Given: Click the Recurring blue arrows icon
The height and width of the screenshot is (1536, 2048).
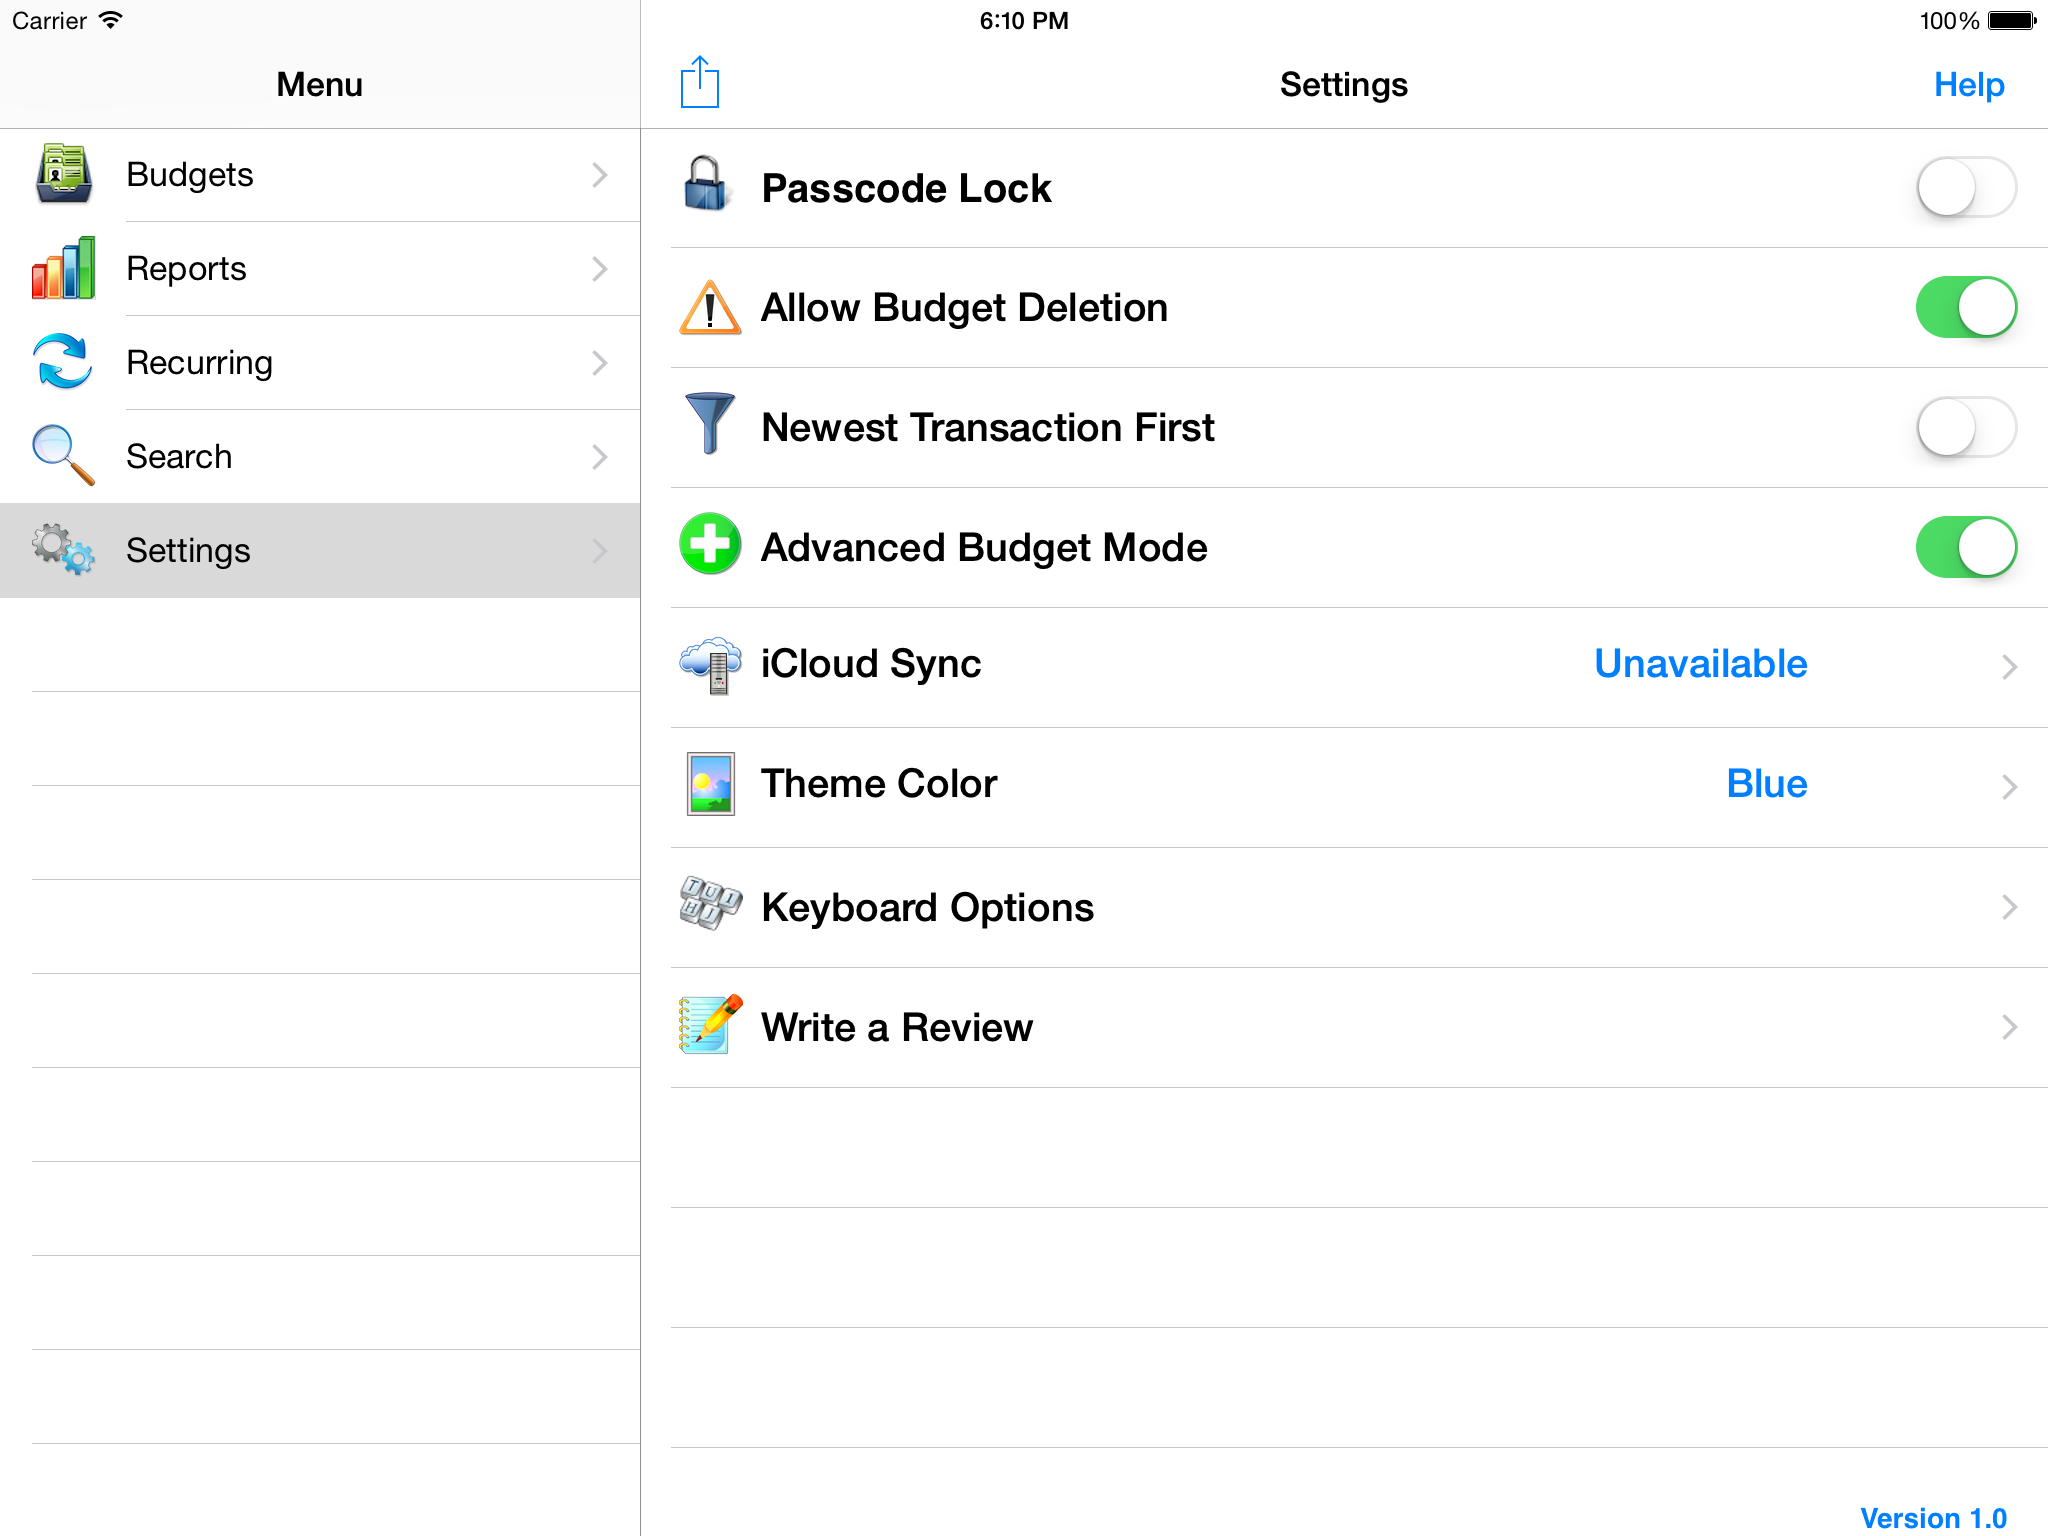Looking at the screenshot, I should coord(63,362).
